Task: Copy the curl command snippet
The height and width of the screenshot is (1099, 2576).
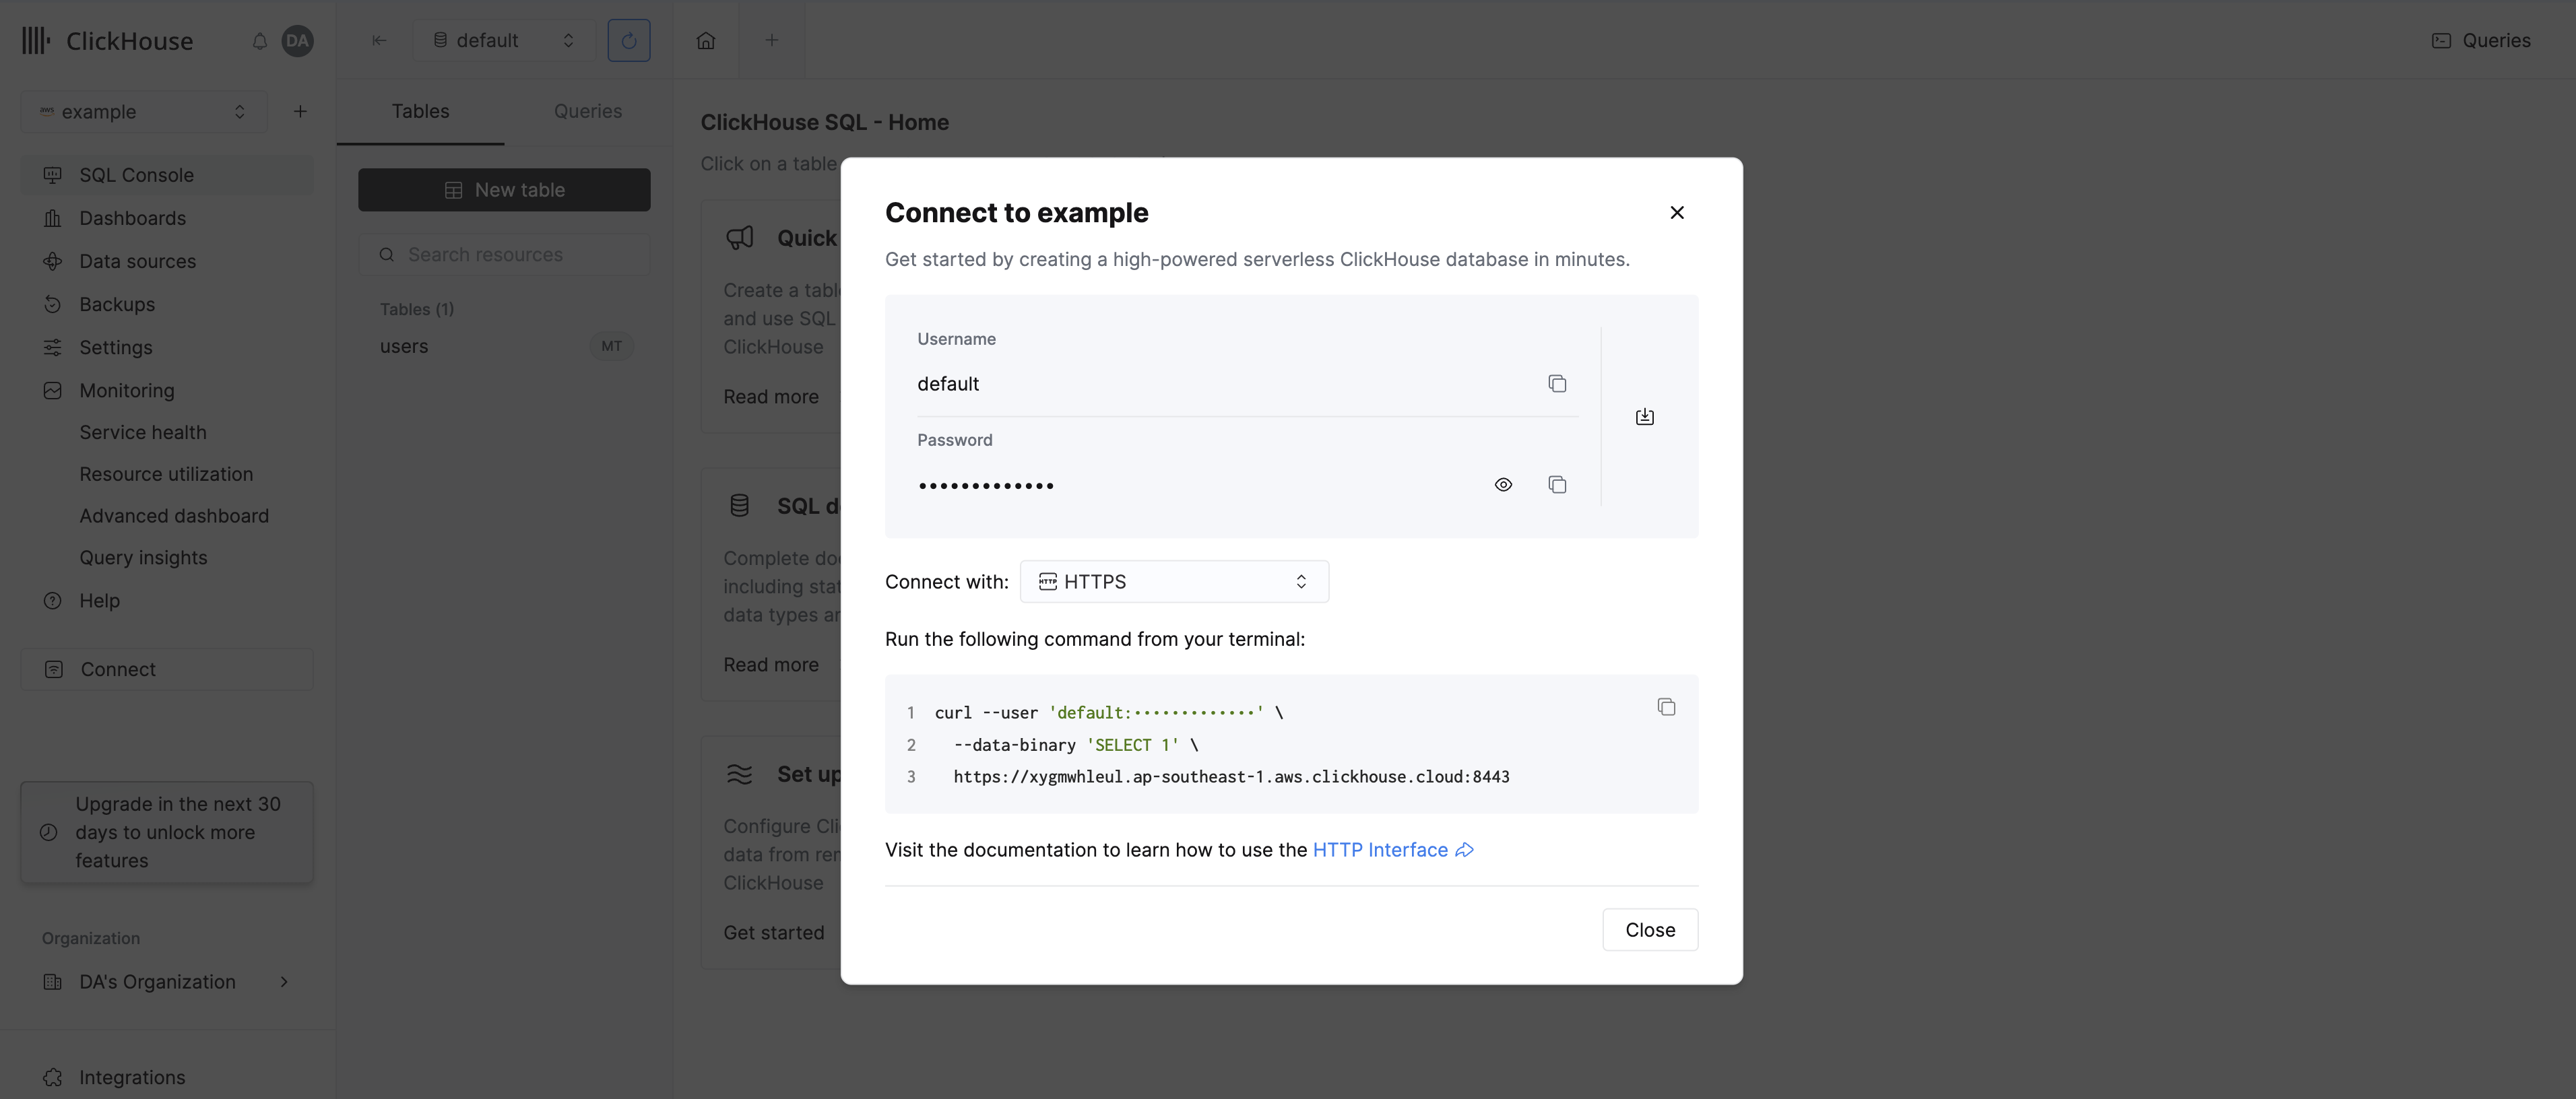Action: click(x=1666, y=706)
